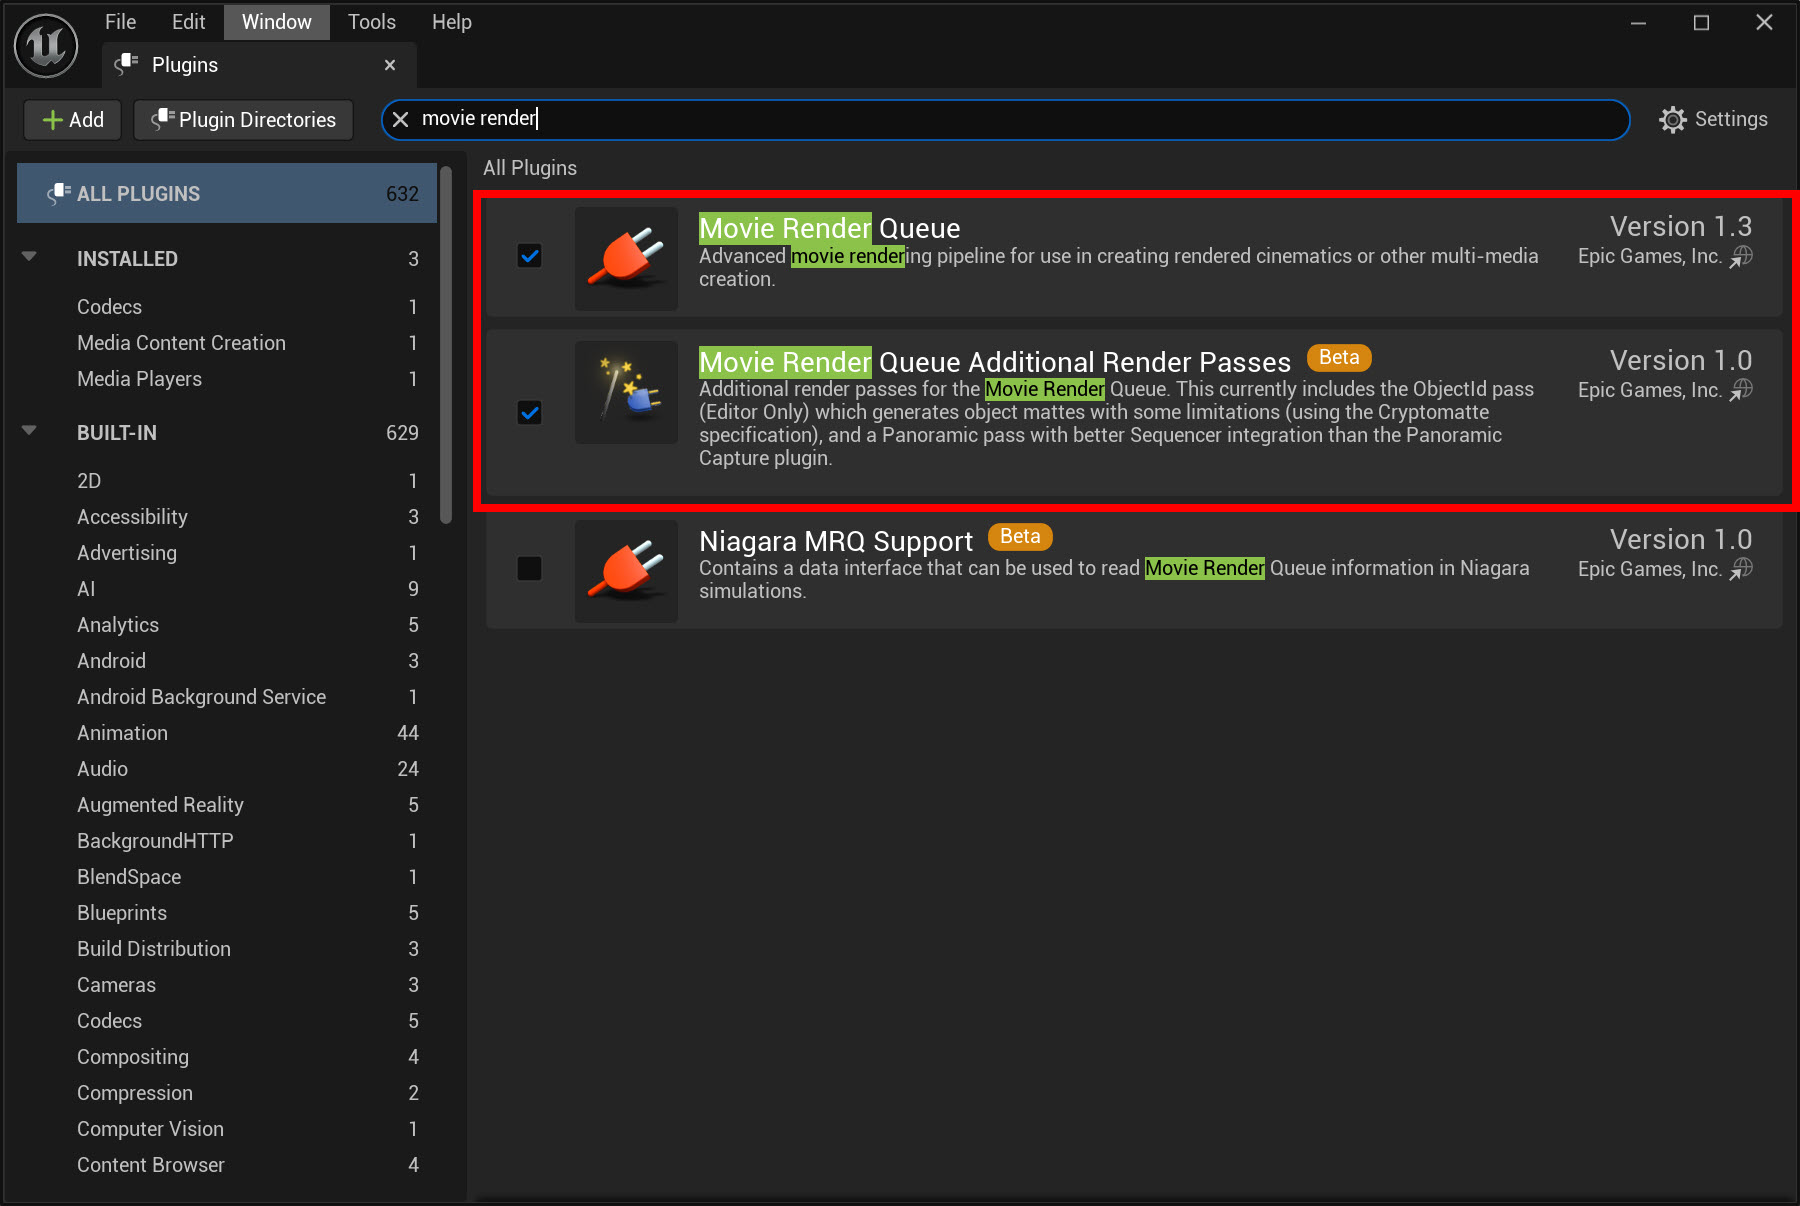This screenshot has width=1800, height=1206.
Task: Select the Audio category
Action: pos(227,769)
